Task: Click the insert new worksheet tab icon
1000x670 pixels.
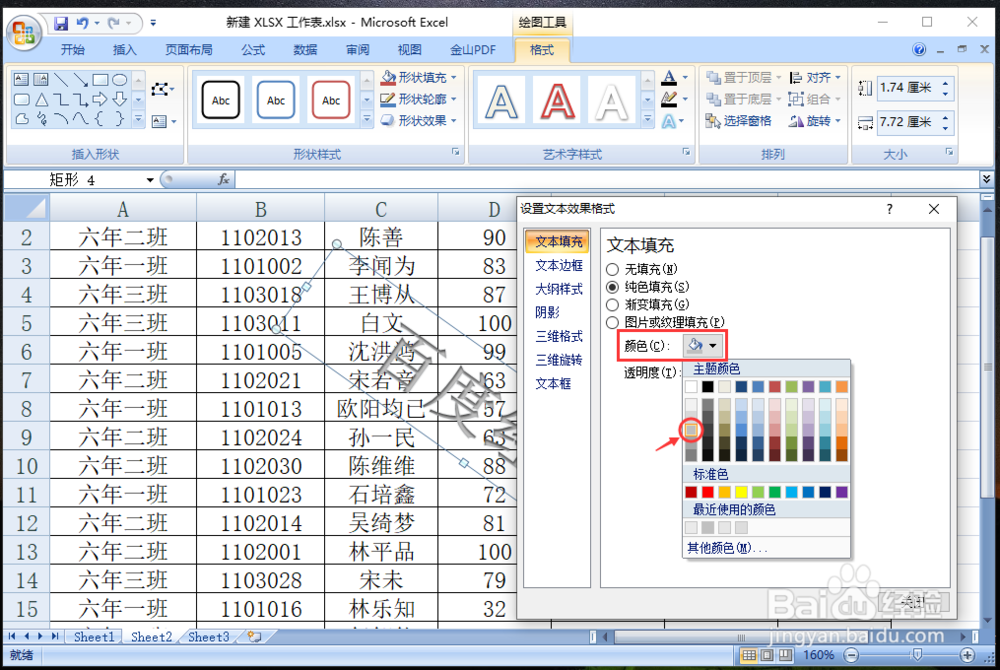Action: 254,636
